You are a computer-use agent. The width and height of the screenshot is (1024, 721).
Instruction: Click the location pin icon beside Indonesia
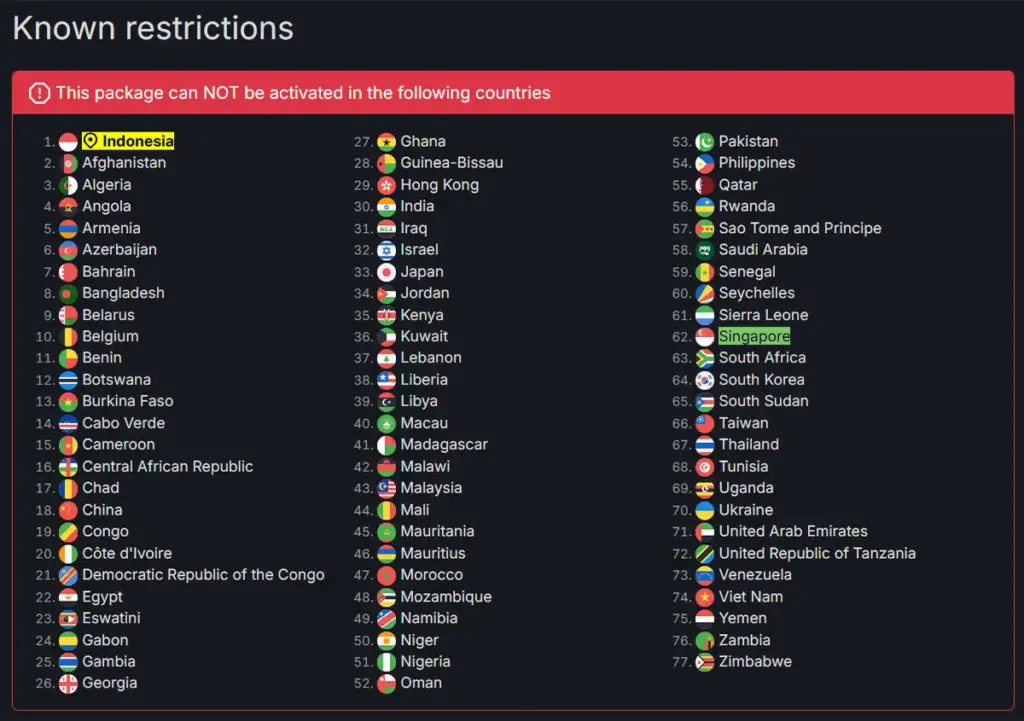click(90, 142)
